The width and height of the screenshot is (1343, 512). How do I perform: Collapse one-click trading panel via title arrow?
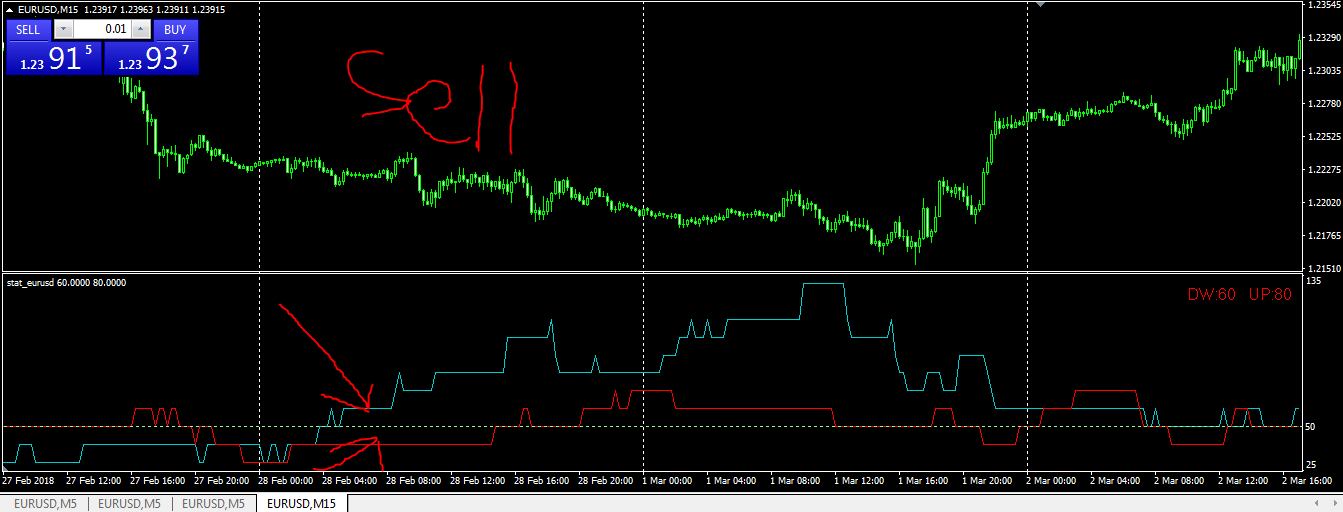[x=10, y=9]
